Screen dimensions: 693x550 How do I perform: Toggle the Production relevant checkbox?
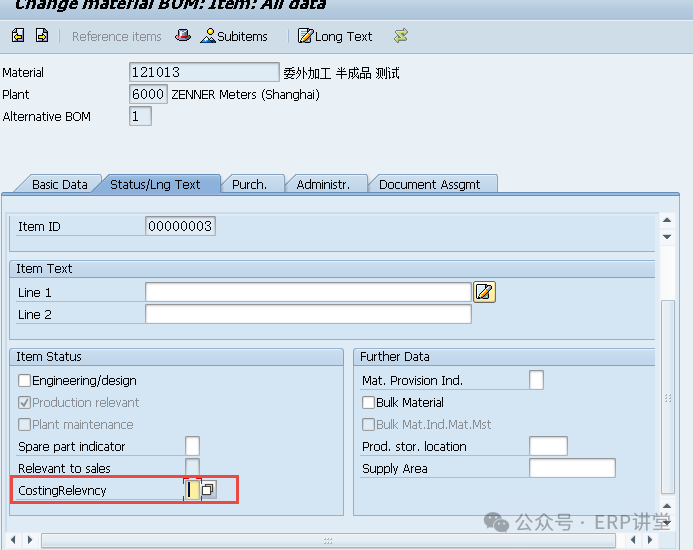[x=25, y=403]
